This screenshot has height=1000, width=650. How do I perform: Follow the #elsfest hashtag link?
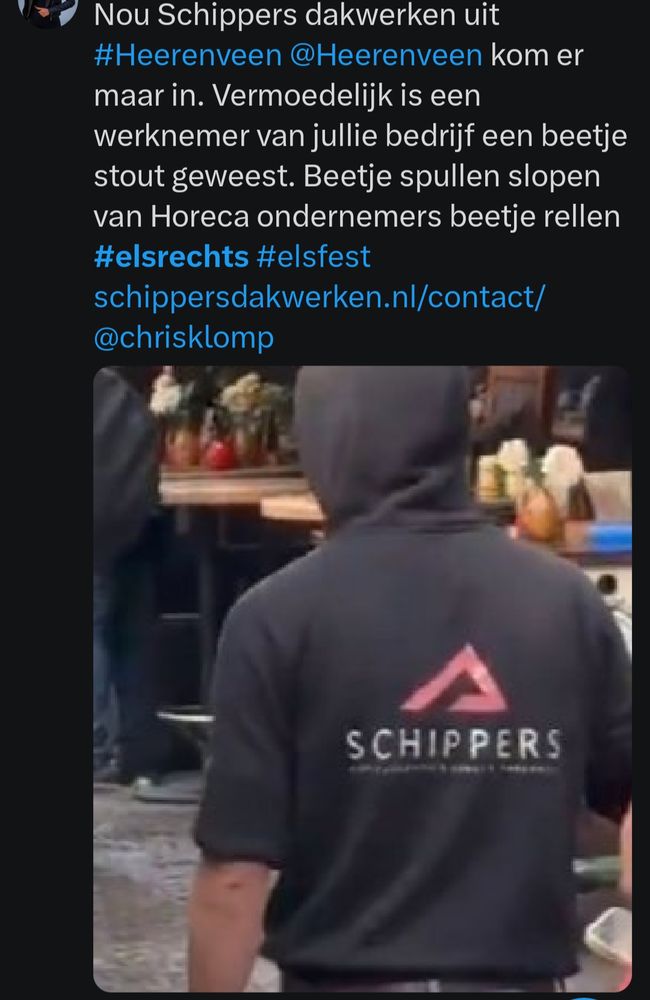pyautogui.click(x=313, y=256)
